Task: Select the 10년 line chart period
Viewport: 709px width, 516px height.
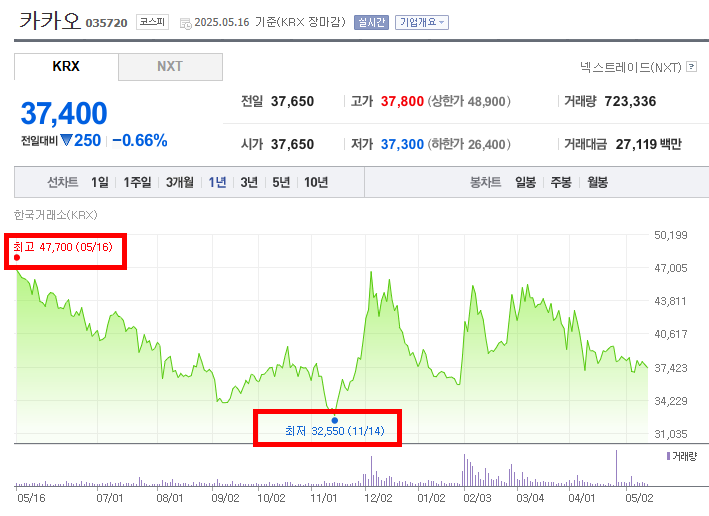Action: tap(316, 182)
